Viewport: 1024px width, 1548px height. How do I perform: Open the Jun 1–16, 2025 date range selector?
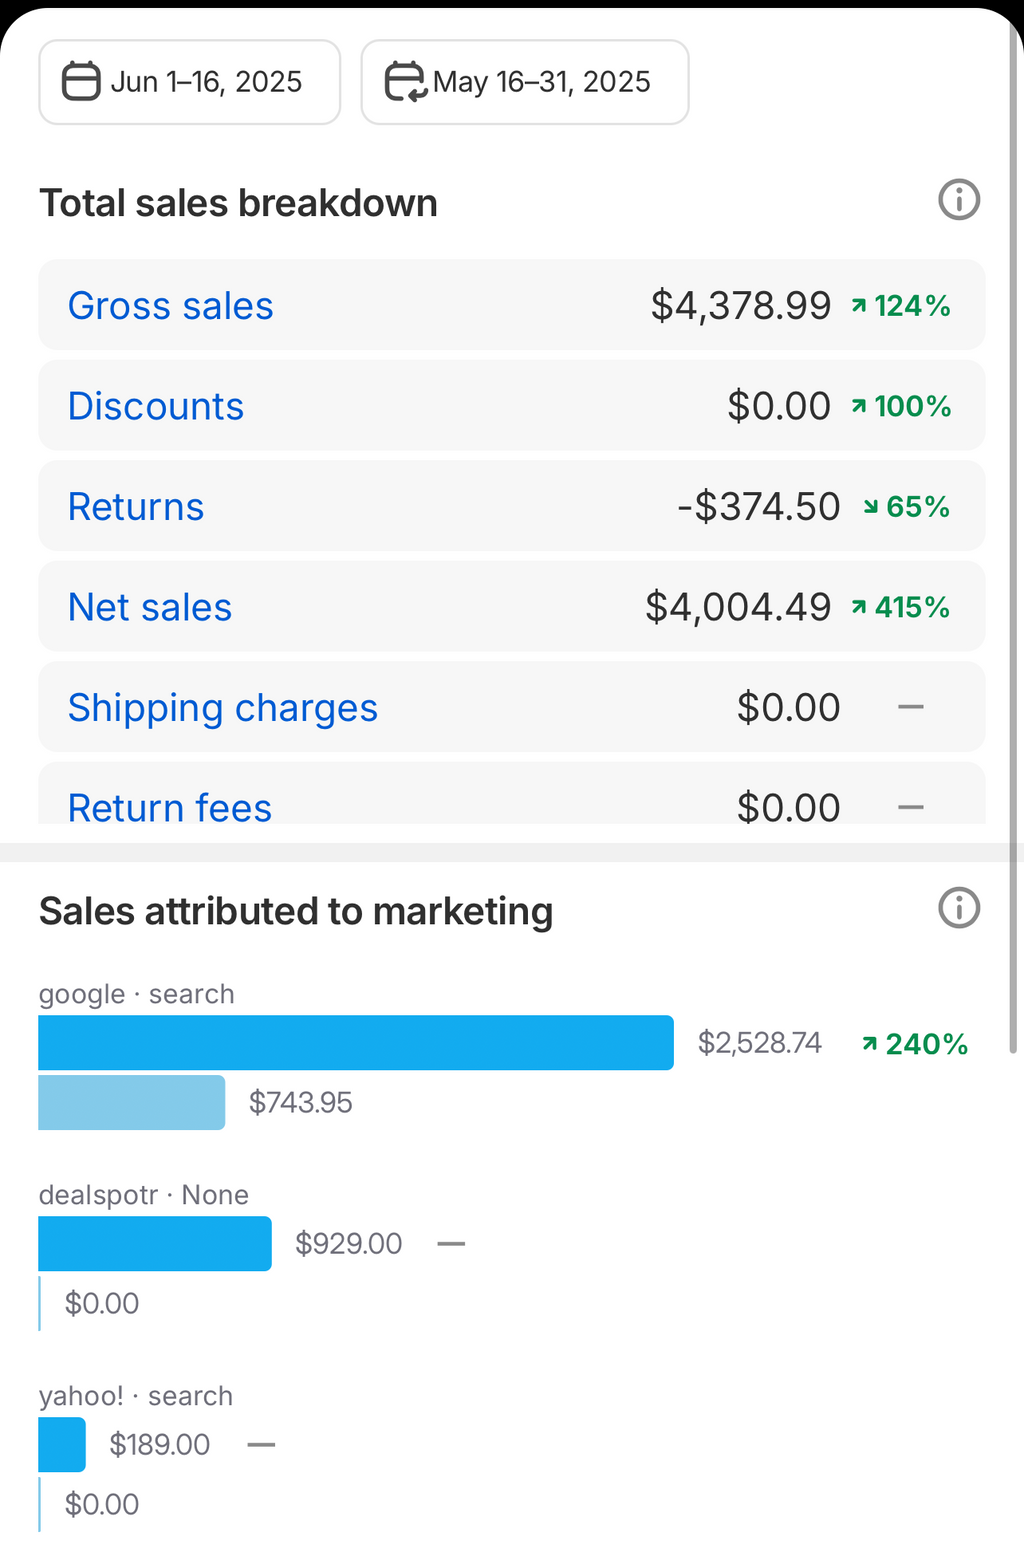click(190, 81)
